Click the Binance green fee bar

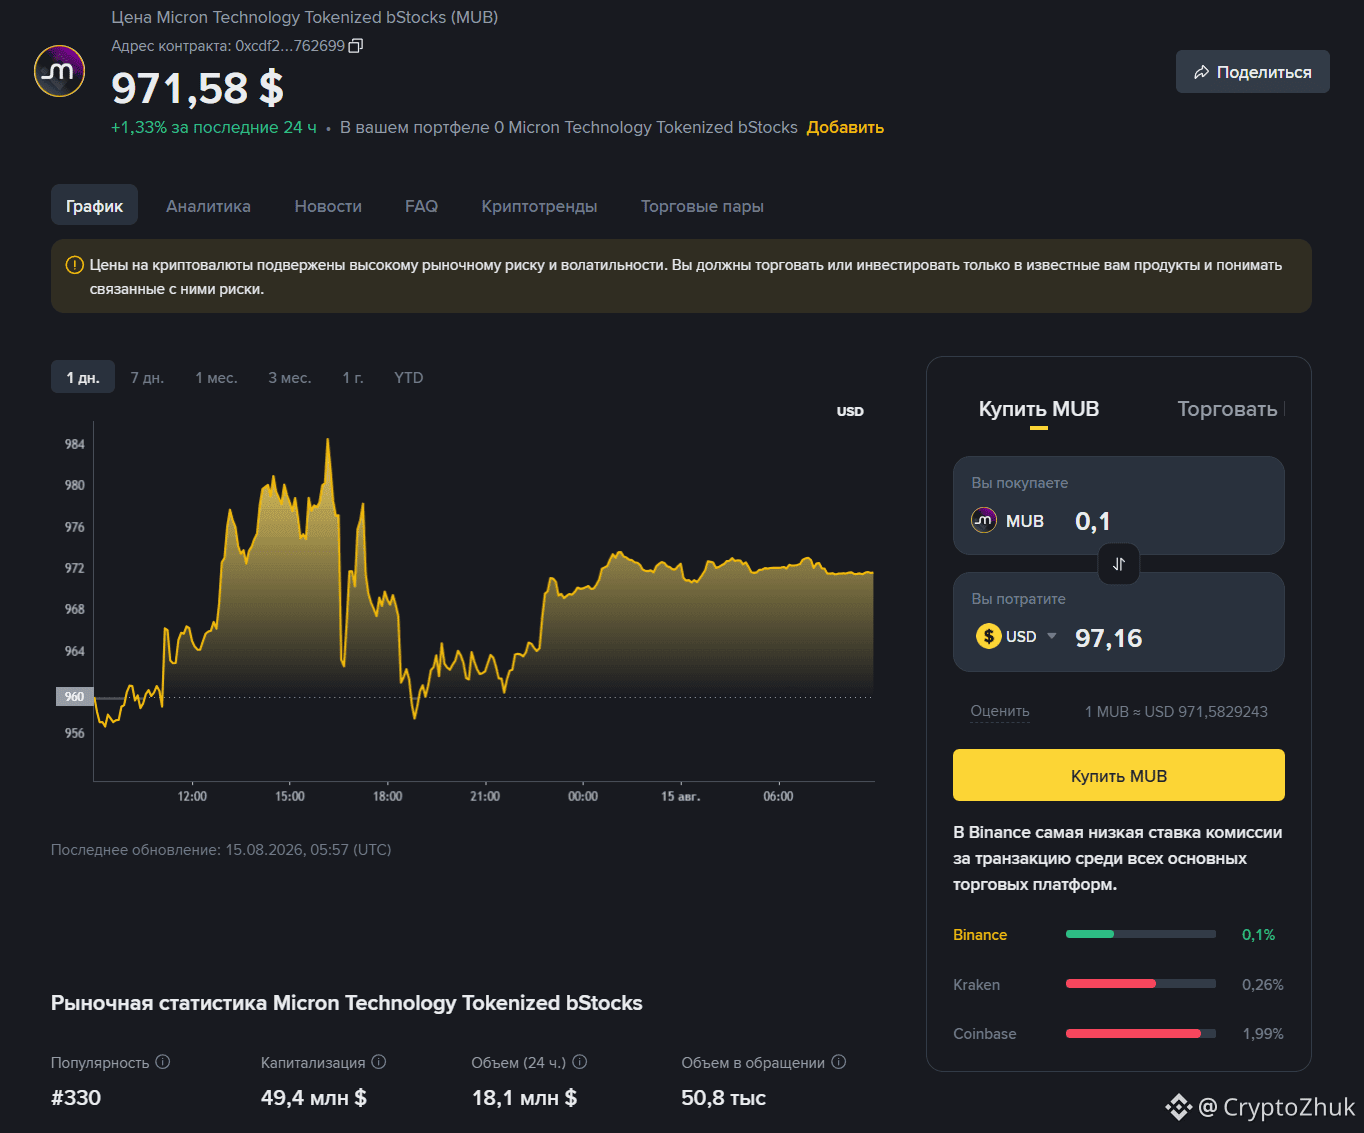point(1090,934)
